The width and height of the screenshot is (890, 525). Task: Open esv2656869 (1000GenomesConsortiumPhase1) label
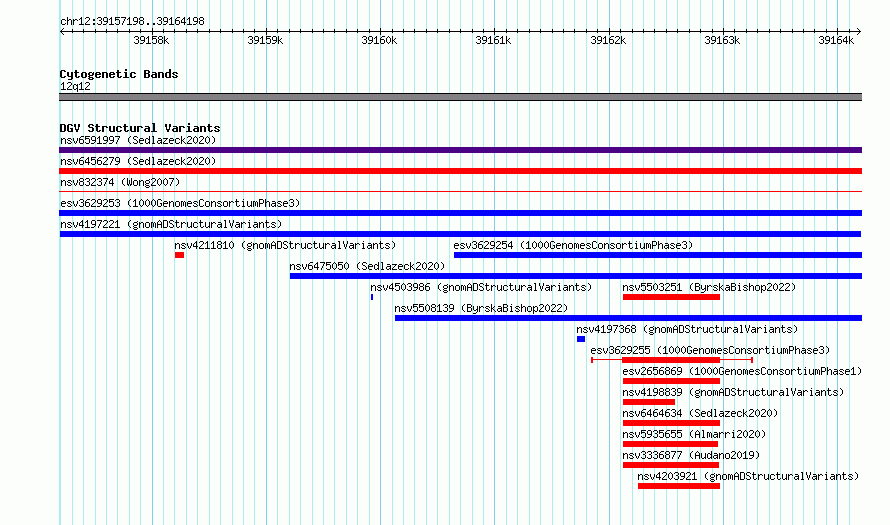point(742,371)
